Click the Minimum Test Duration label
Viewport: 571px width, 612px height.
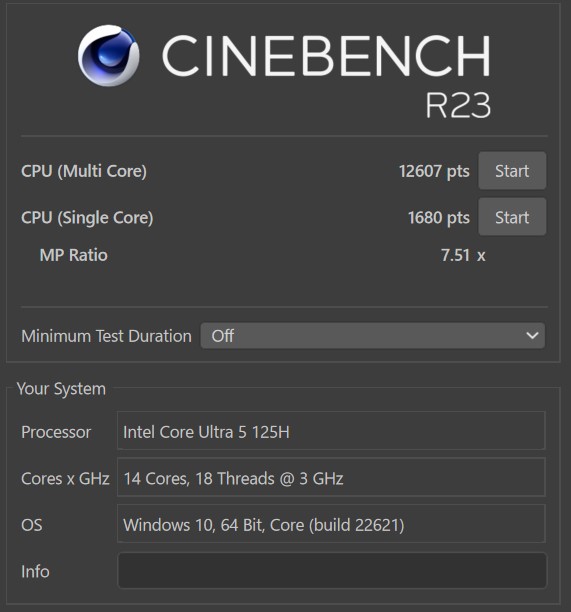point(106,336)
